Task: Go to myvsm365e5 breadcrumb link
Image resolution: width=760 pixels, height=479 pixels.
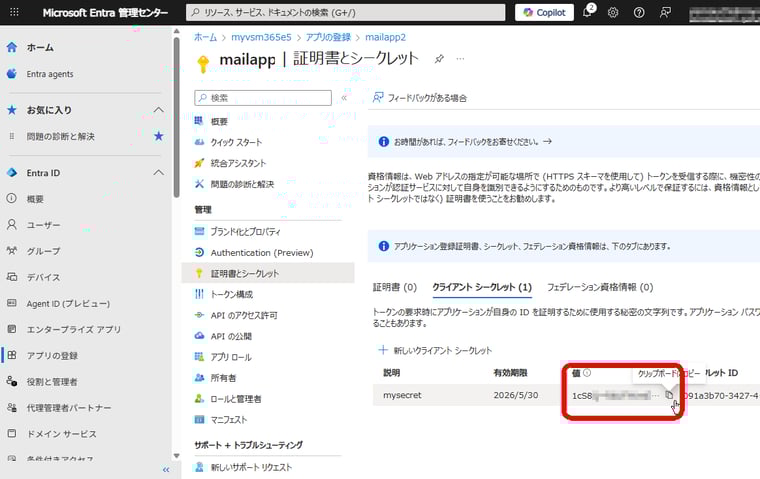Action: pos(261,37)
